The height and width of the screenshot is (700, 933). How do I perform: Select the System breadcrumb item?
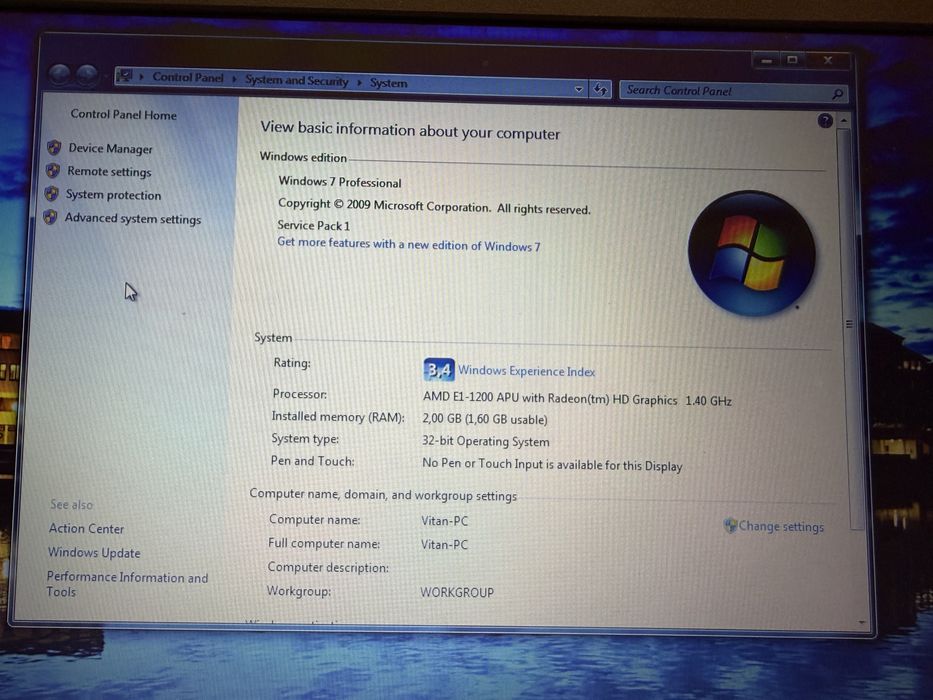tap(389, 83)
